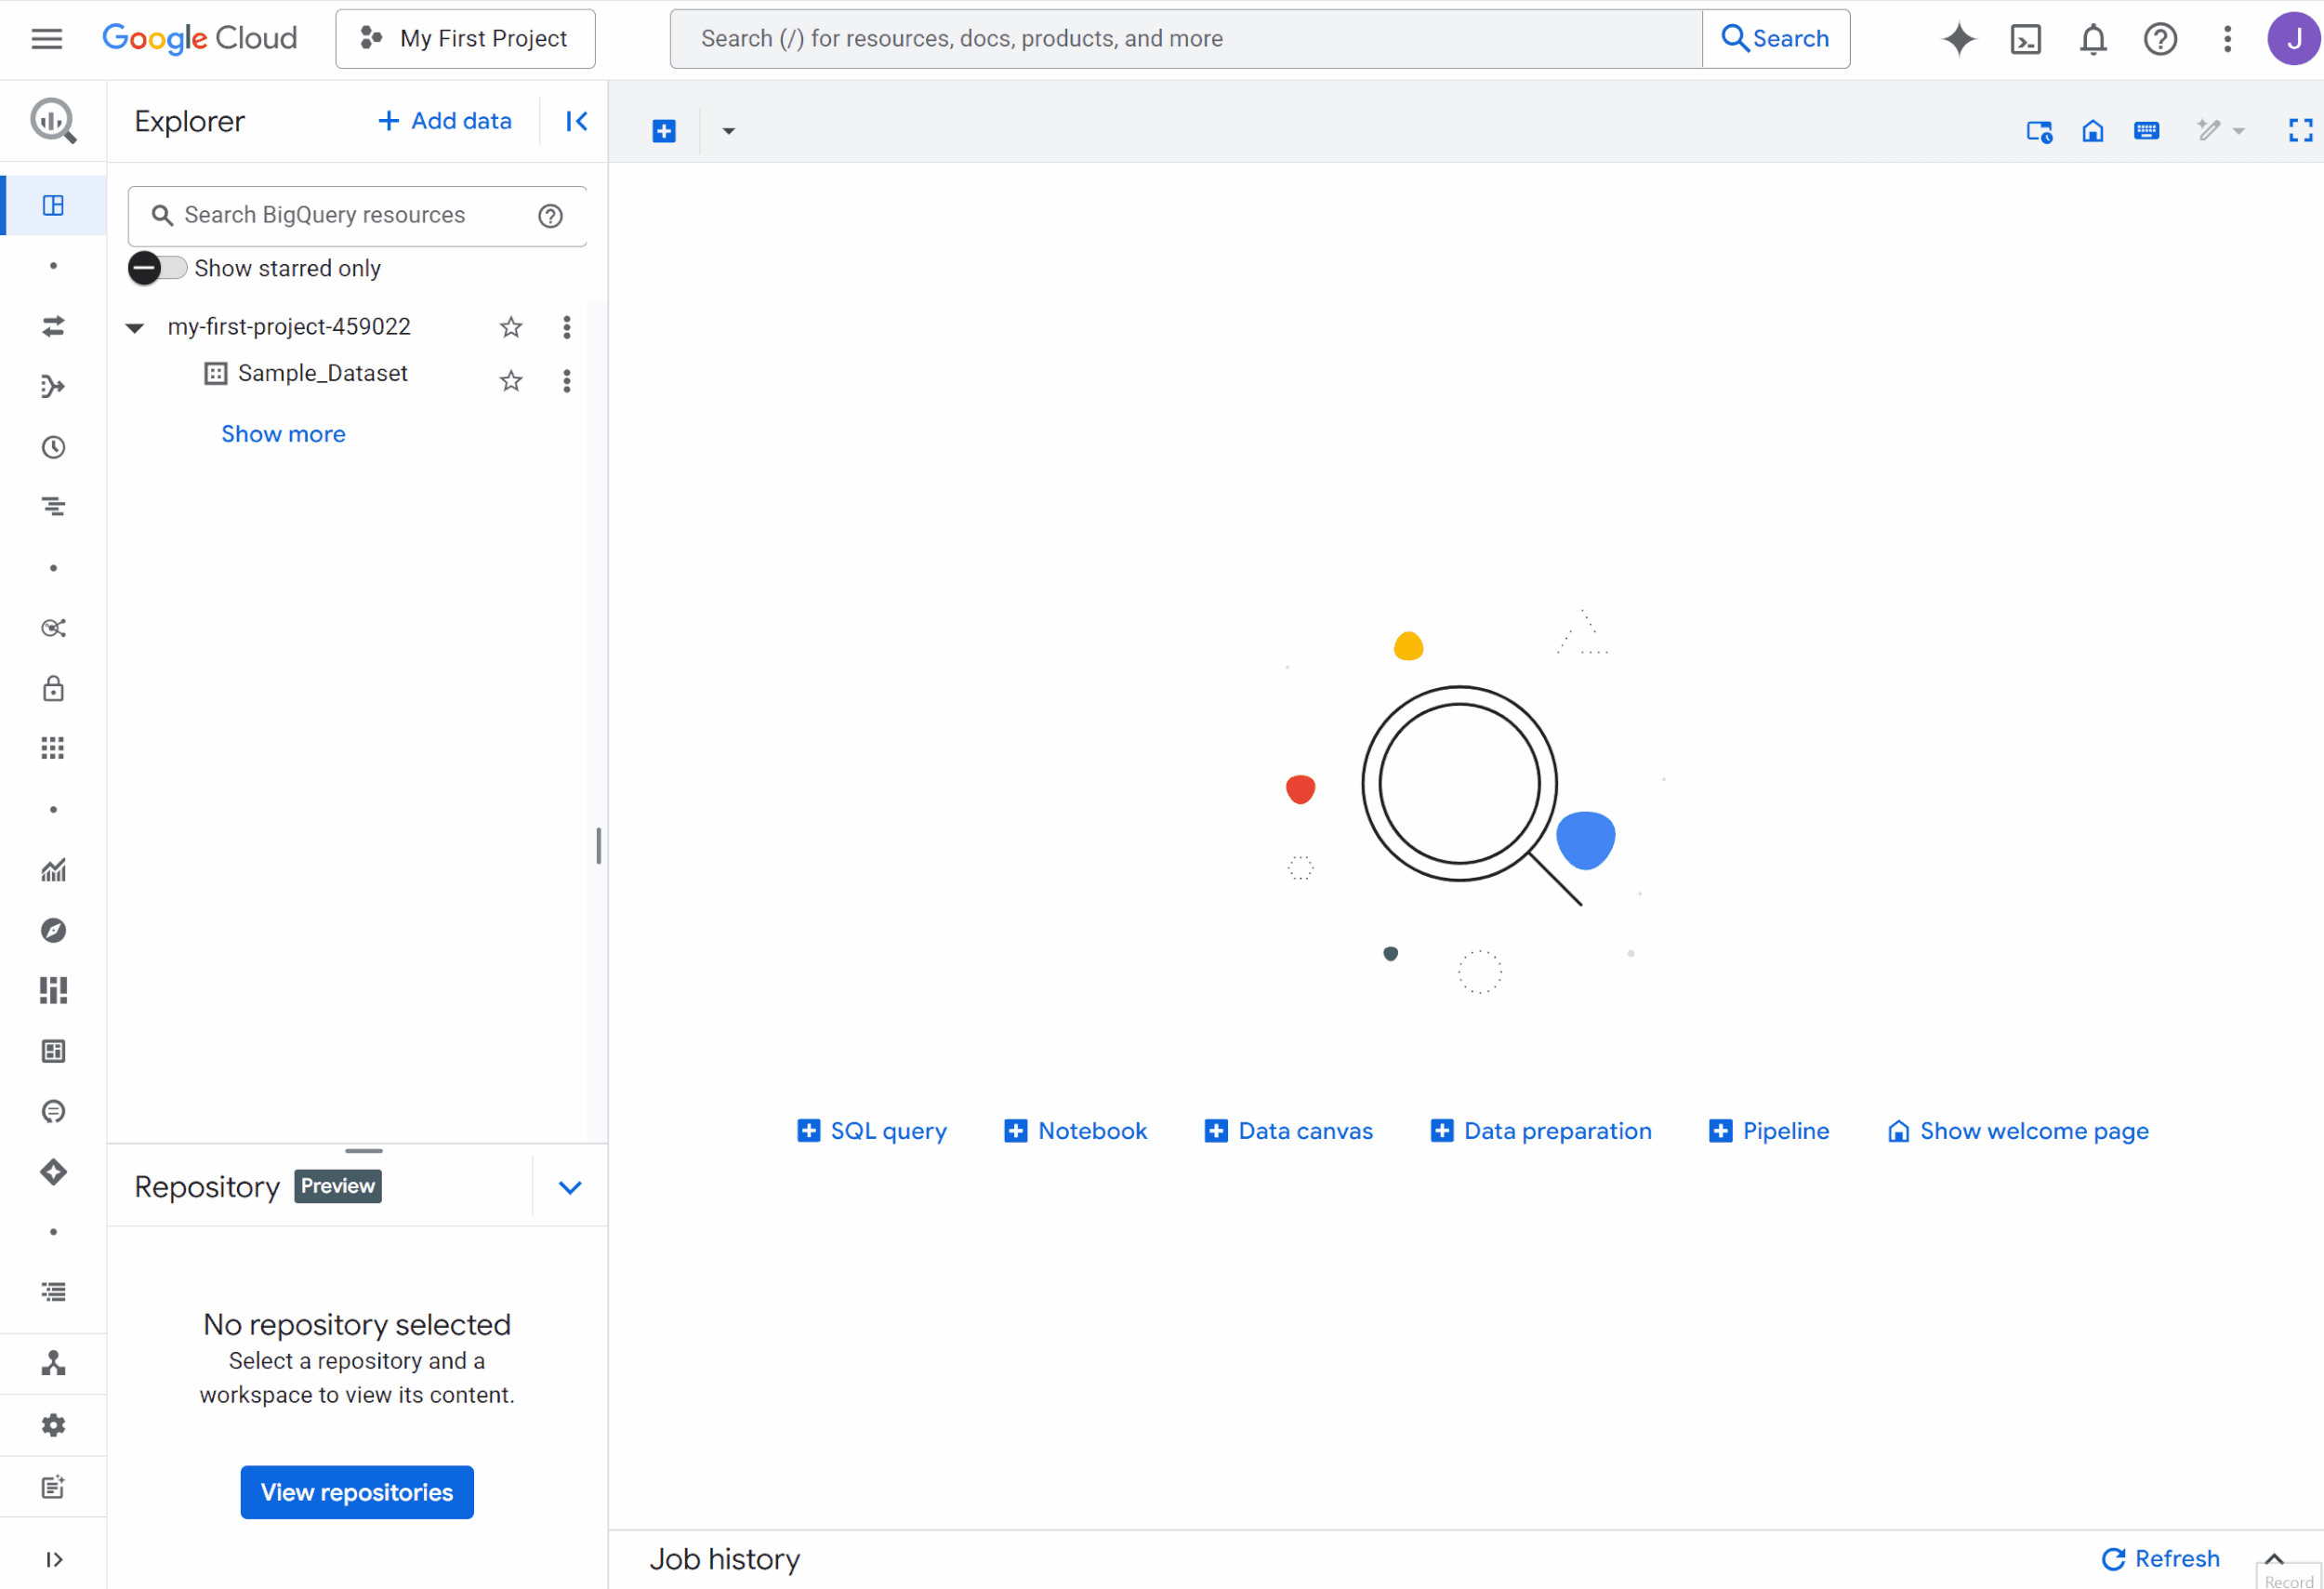The image size is (2324, 1589).
Task: Expand the left navigation sidebar
Action: [x=54, y=1559]
